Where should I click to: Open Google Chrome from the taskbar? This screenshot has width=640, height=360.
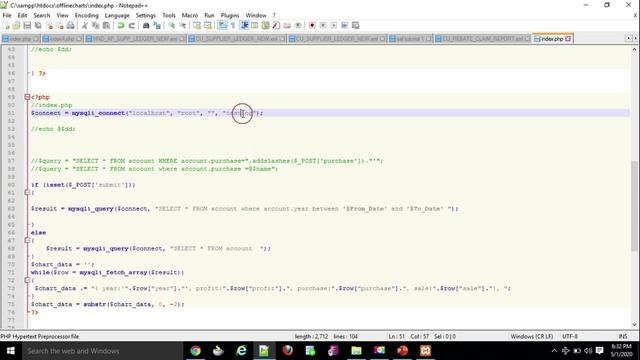(x=196, y=351)
